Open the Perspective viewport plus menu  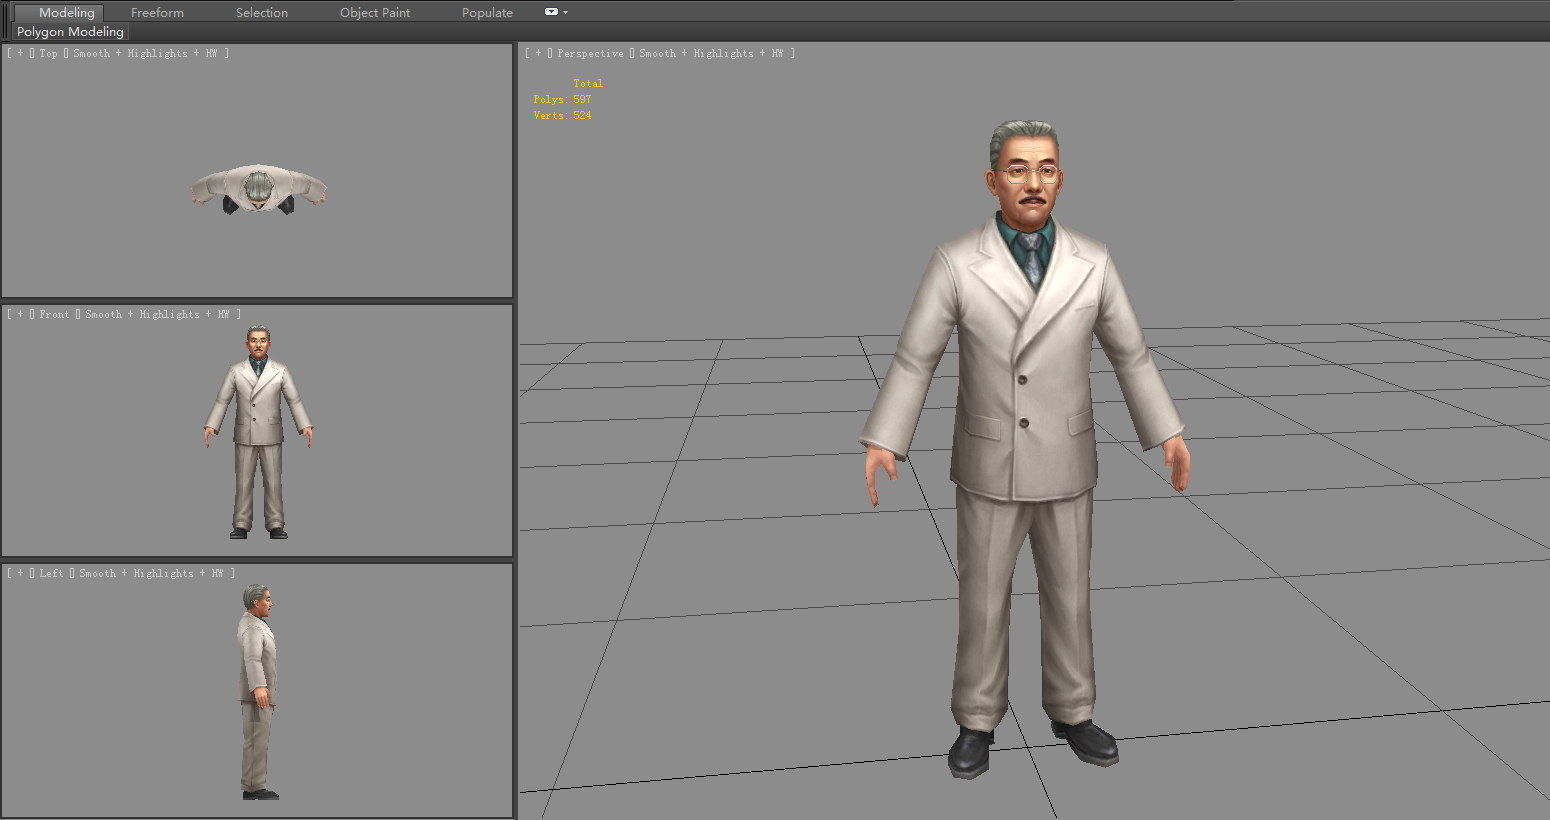[x=538, y=53]
